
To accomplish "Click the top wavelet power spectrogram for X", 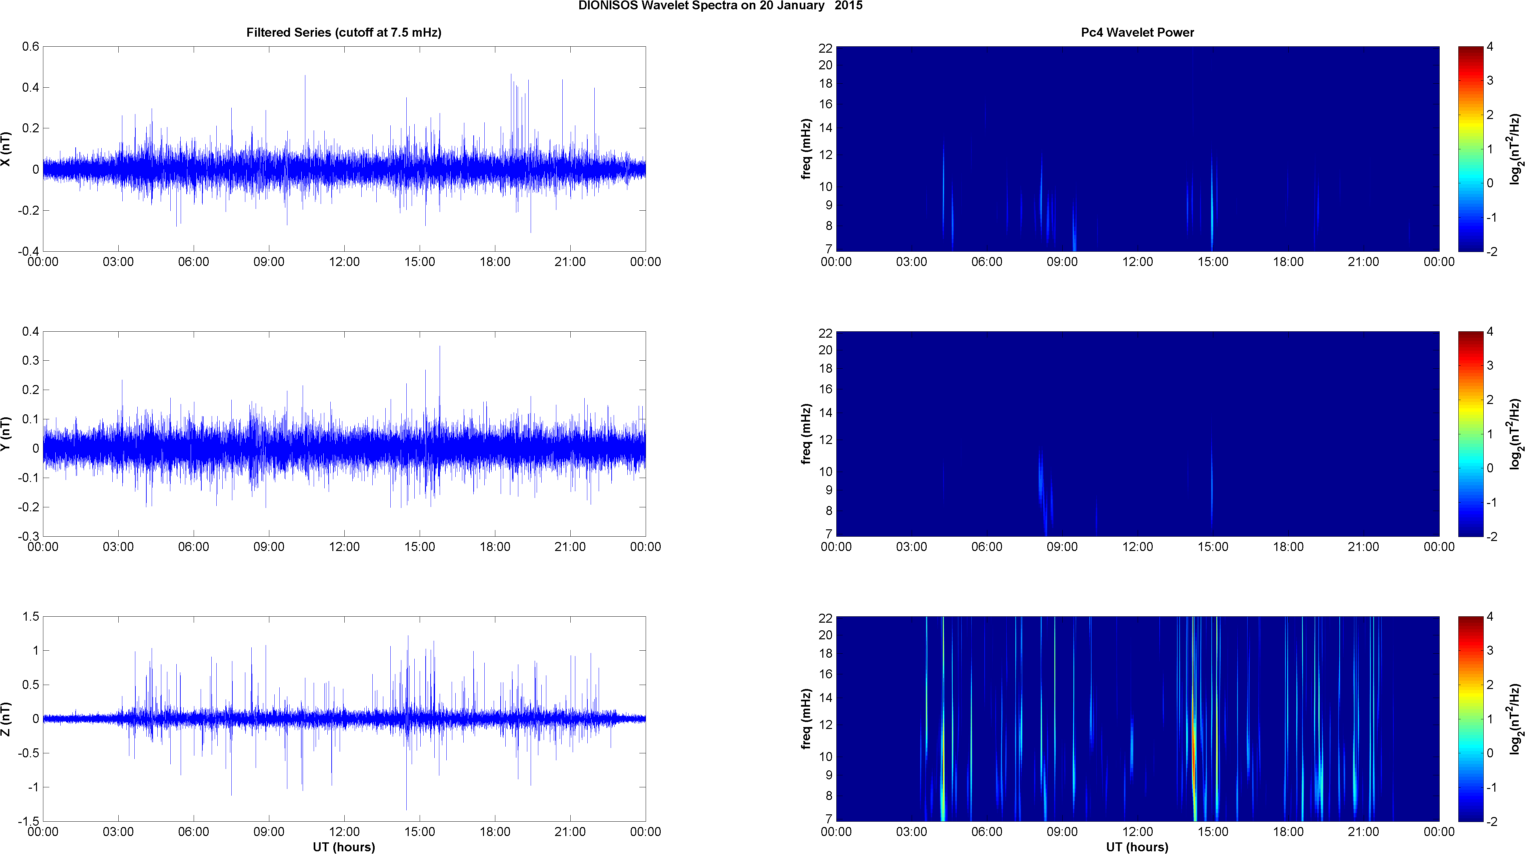I will (x=1137, y=149).
